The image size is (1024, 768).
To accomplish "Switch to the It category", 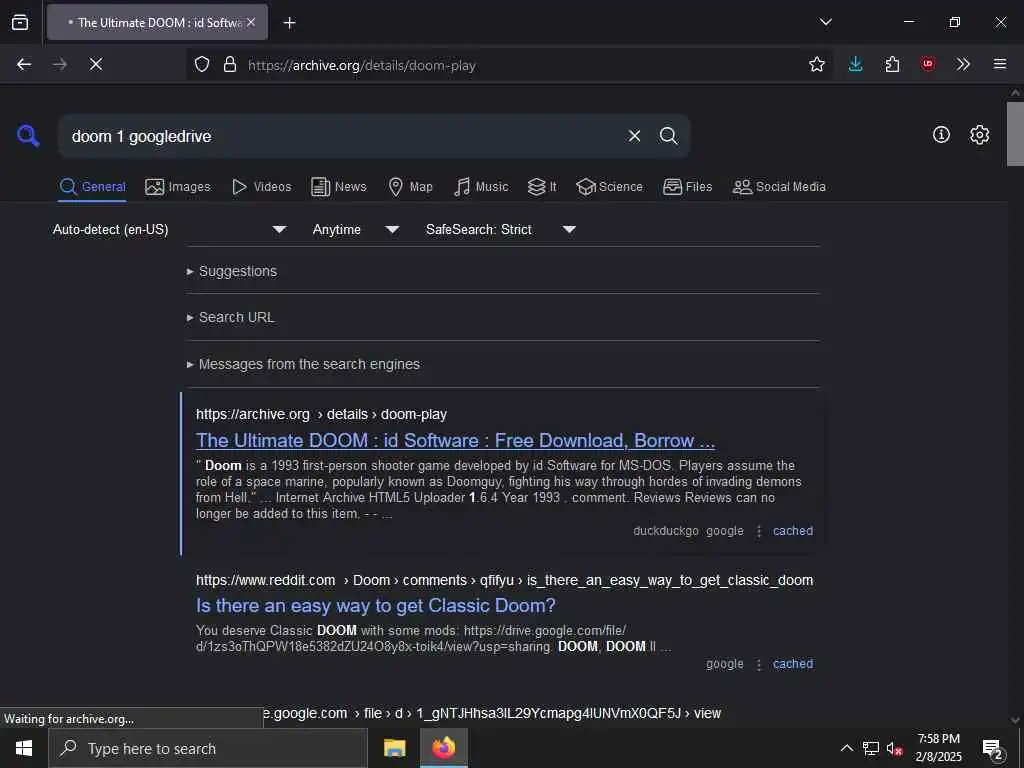I will click(542, 187).
